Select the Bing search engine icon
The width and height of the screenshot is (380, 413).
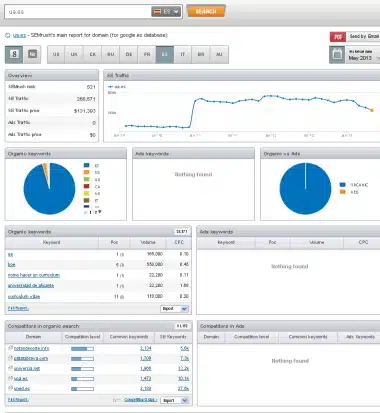coord(32,54)
